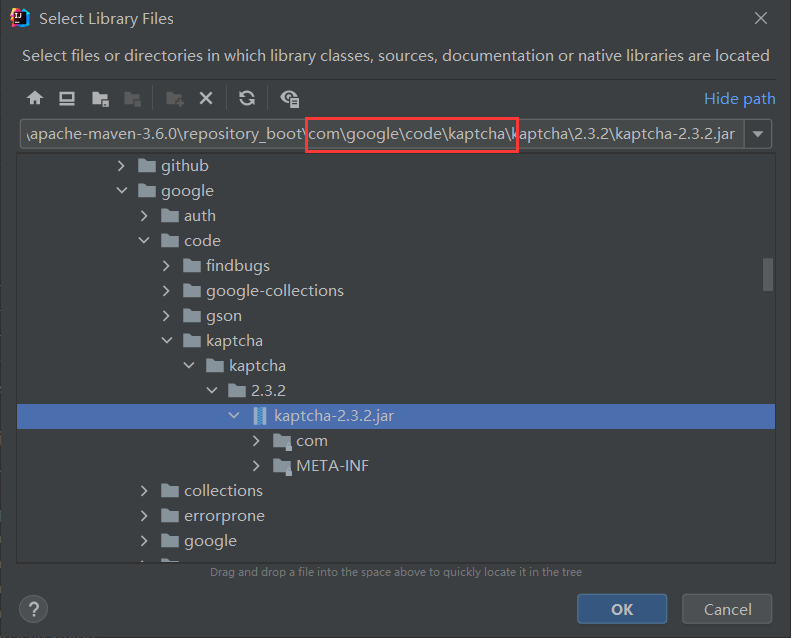Expand the github folder

pos(121,165)
